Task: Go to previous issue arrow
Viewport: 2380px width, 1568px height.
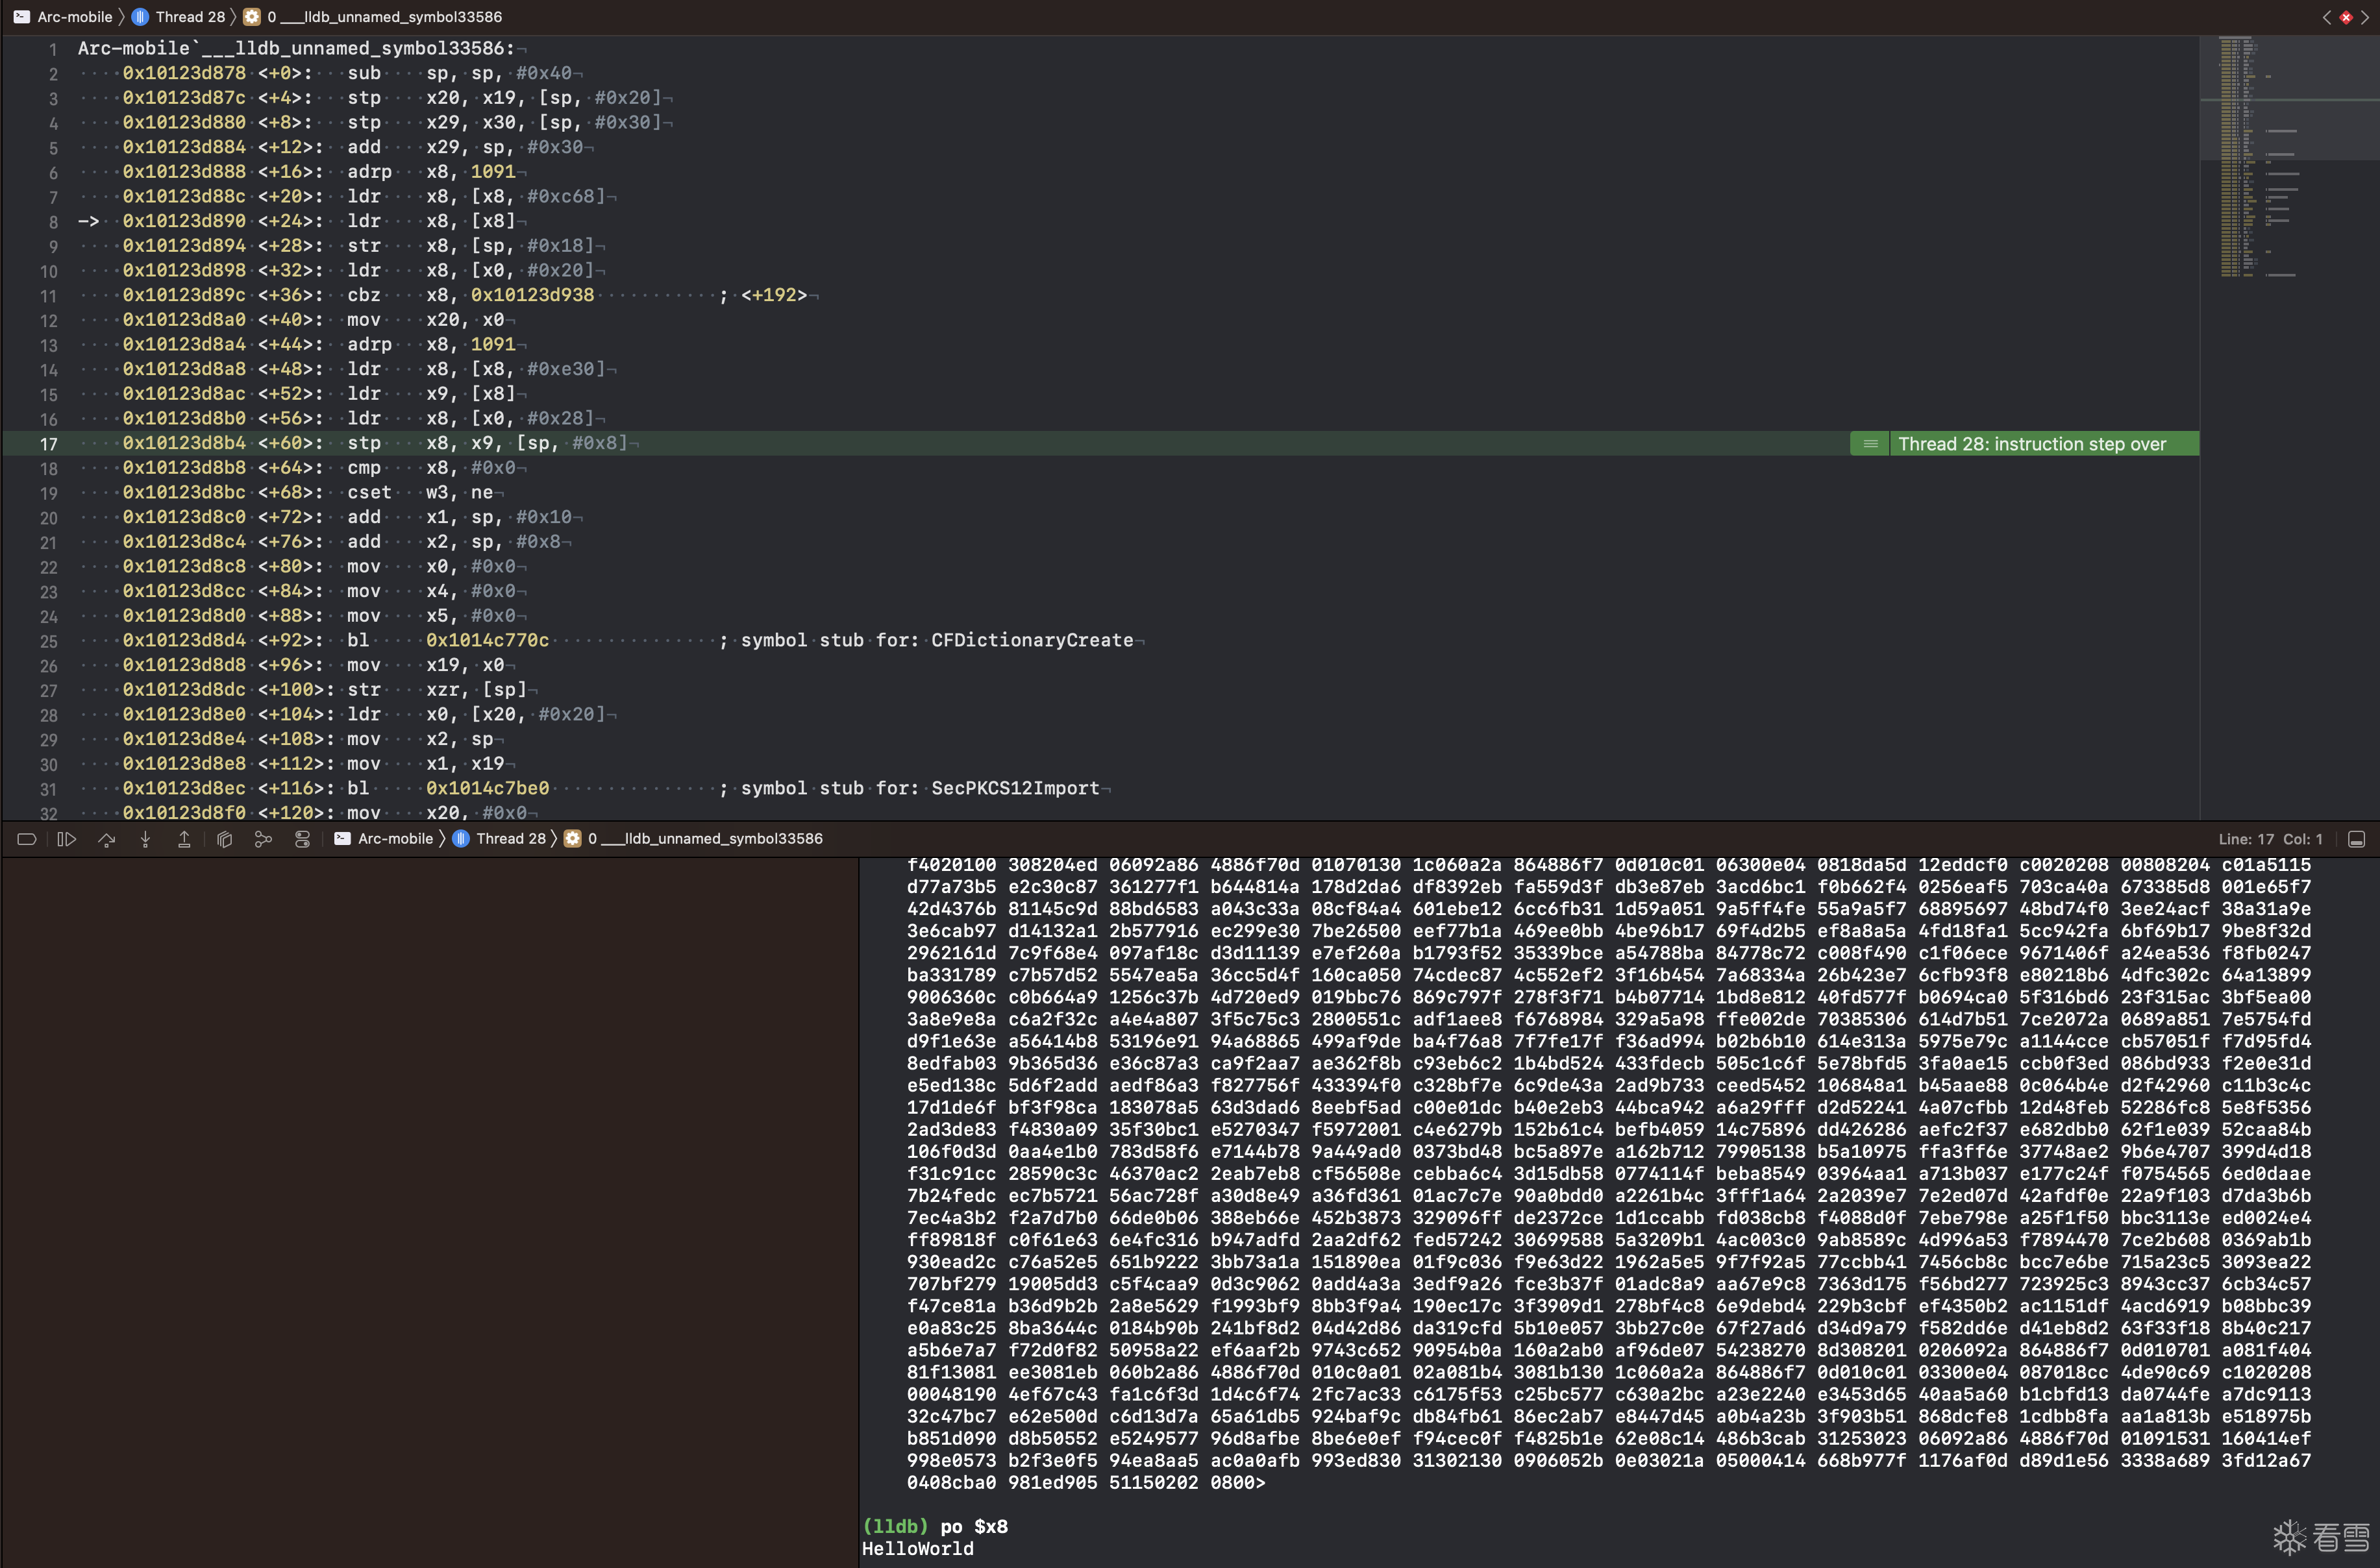Action: [x=2327, y=17]
